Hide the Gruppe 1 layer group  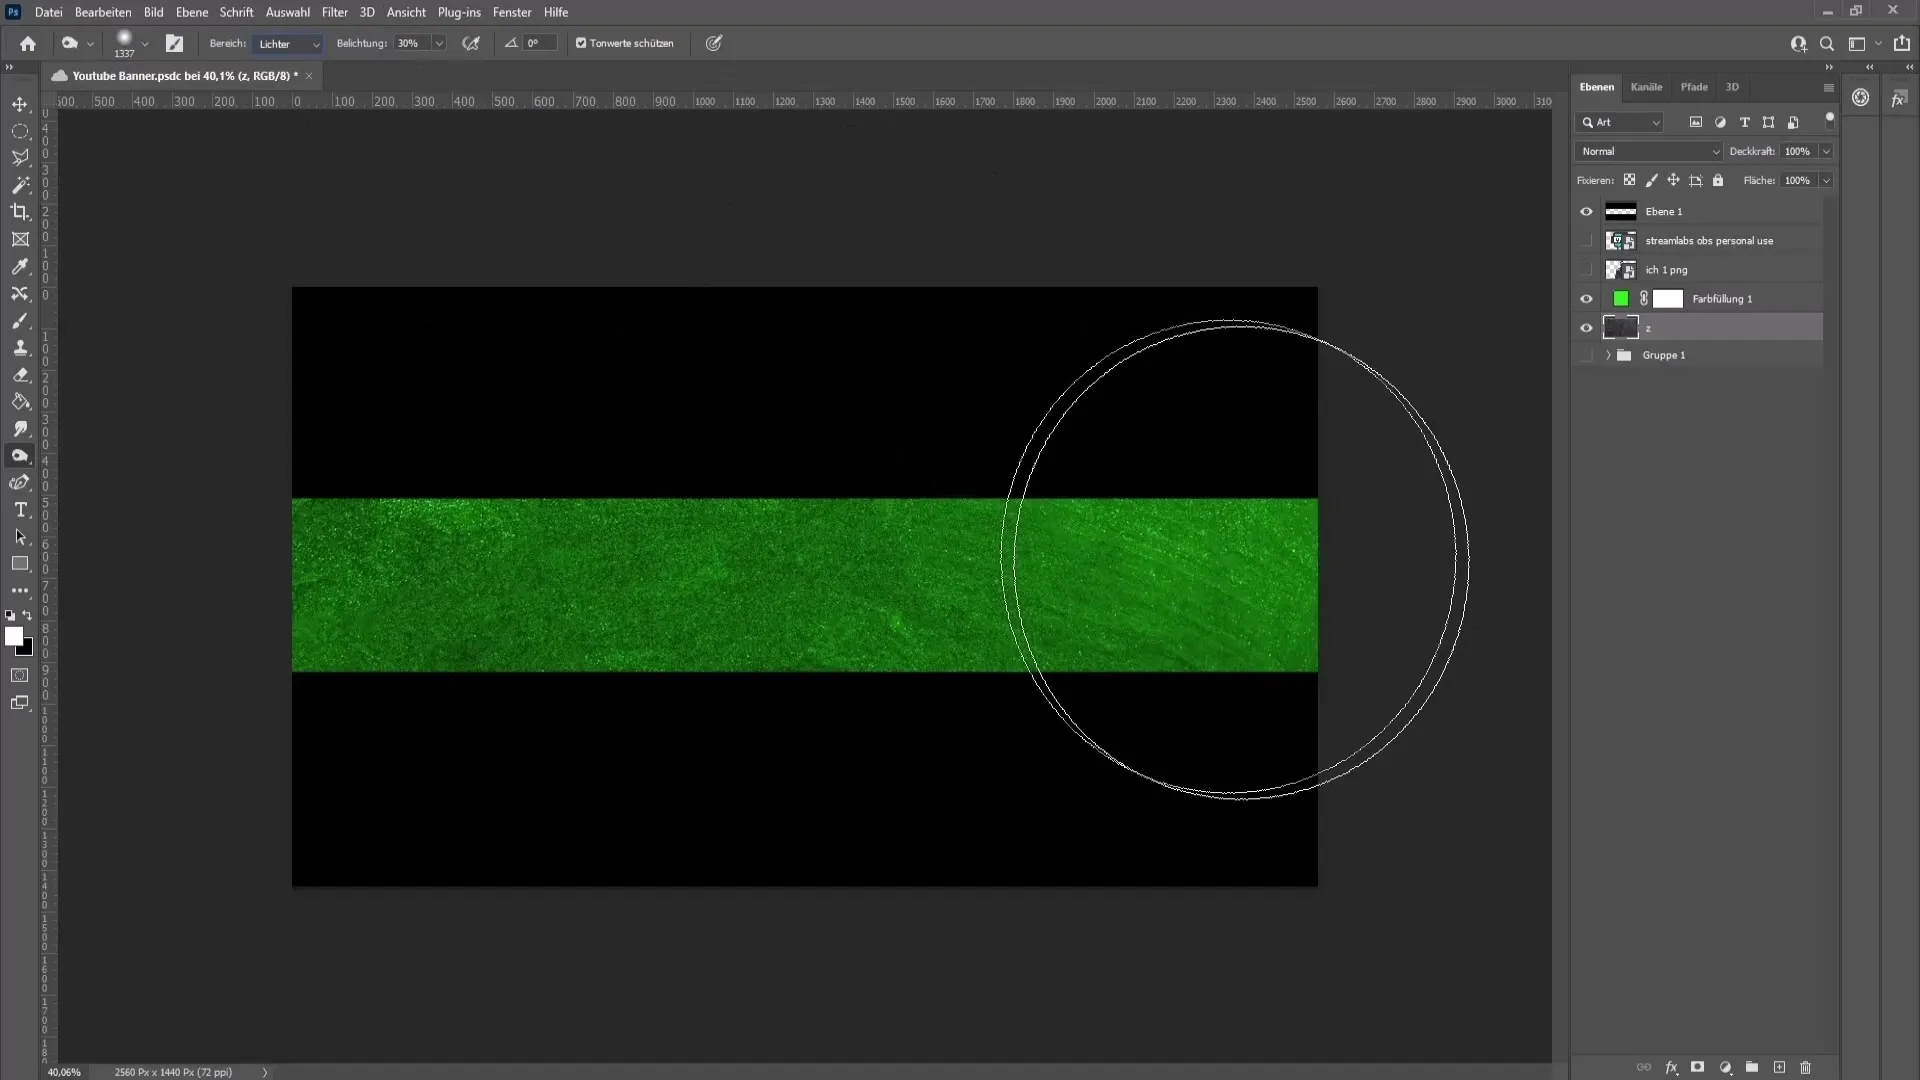(x=1588, y=353)
